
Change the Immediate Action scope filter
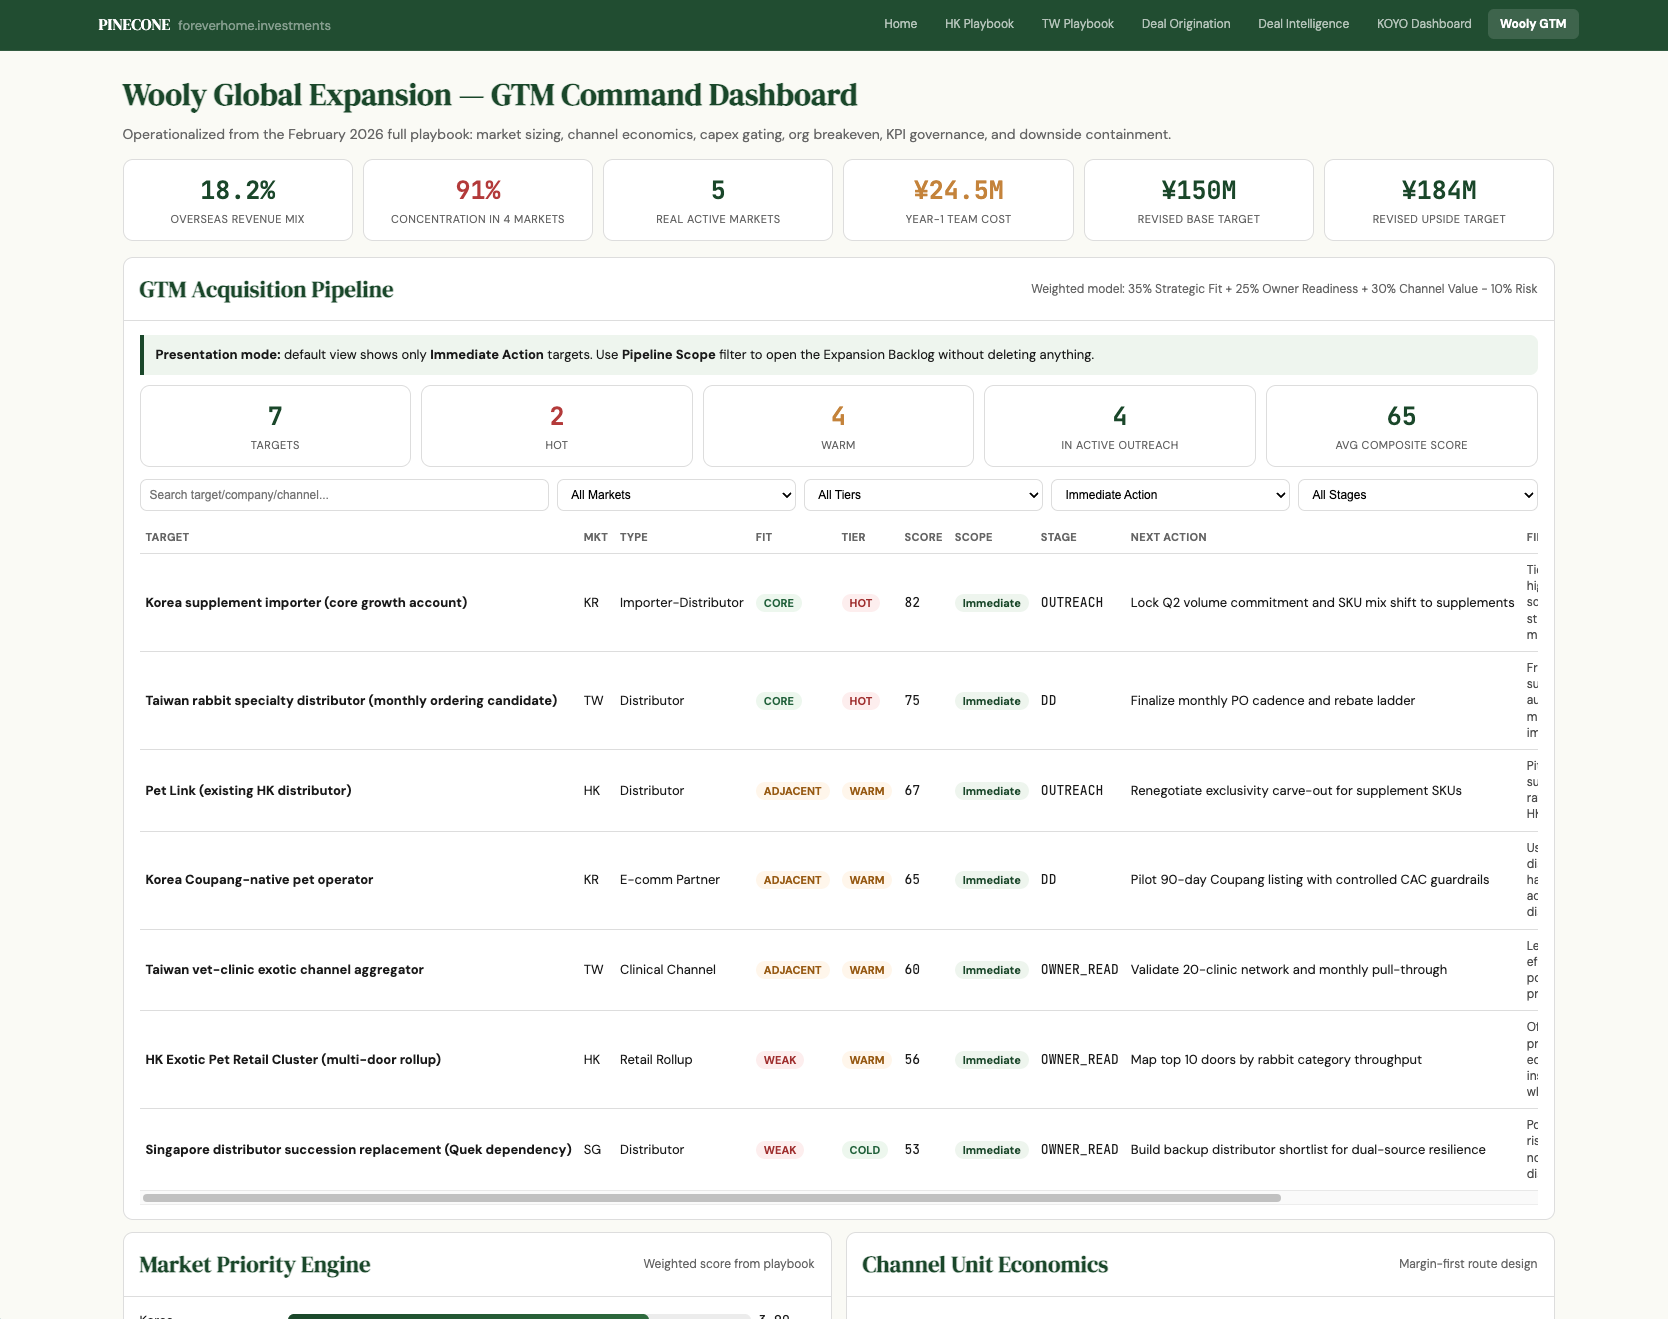tap(1170, 495)
